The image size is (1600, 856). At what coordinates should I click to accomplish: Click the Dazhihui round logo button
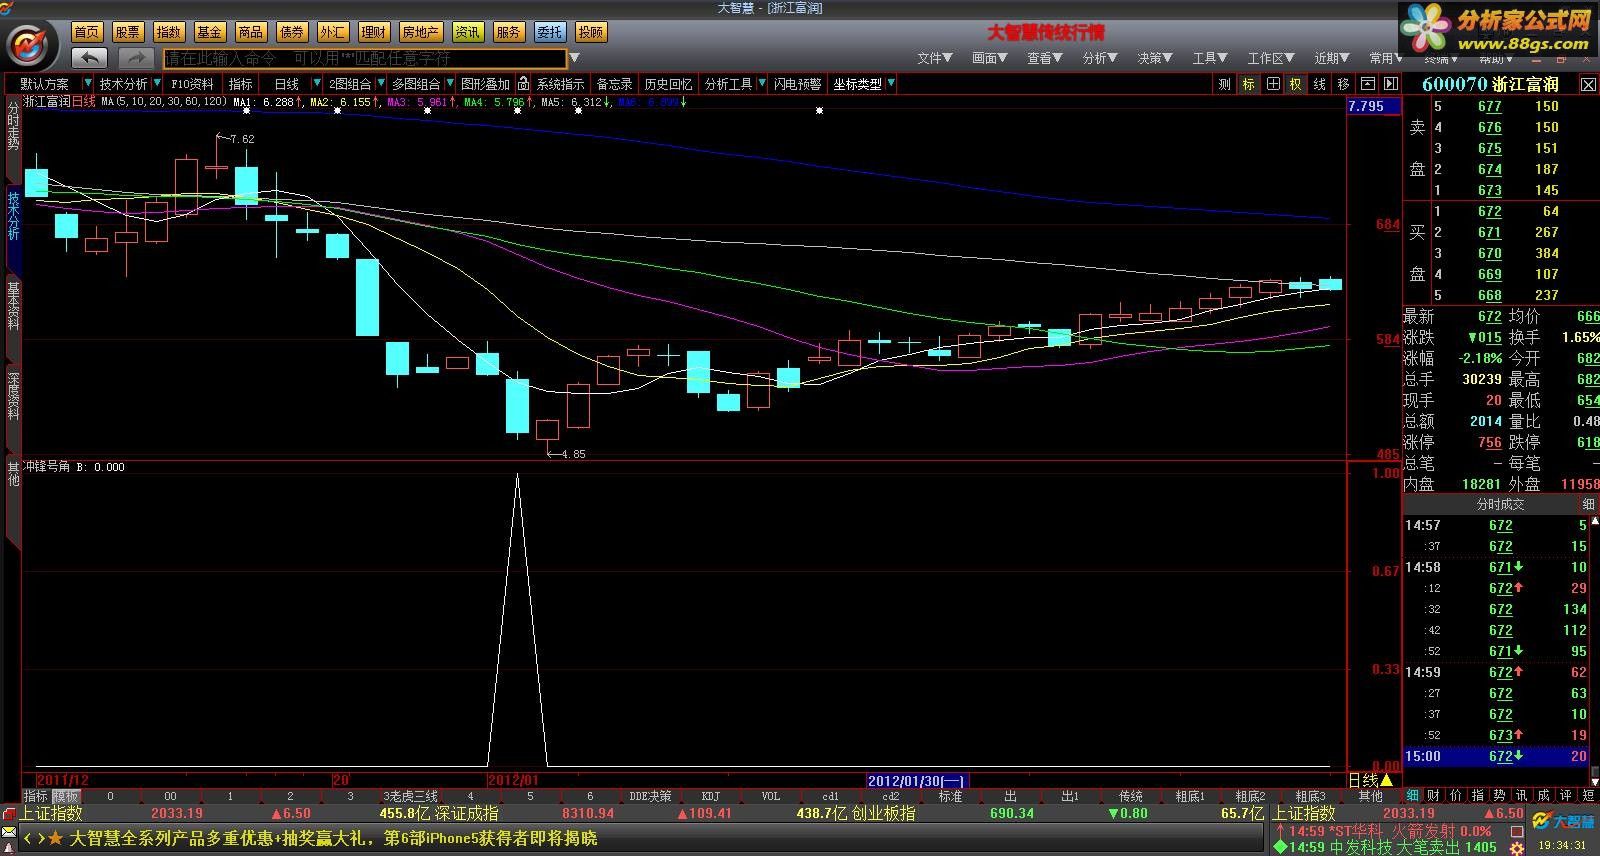(30, 45)
